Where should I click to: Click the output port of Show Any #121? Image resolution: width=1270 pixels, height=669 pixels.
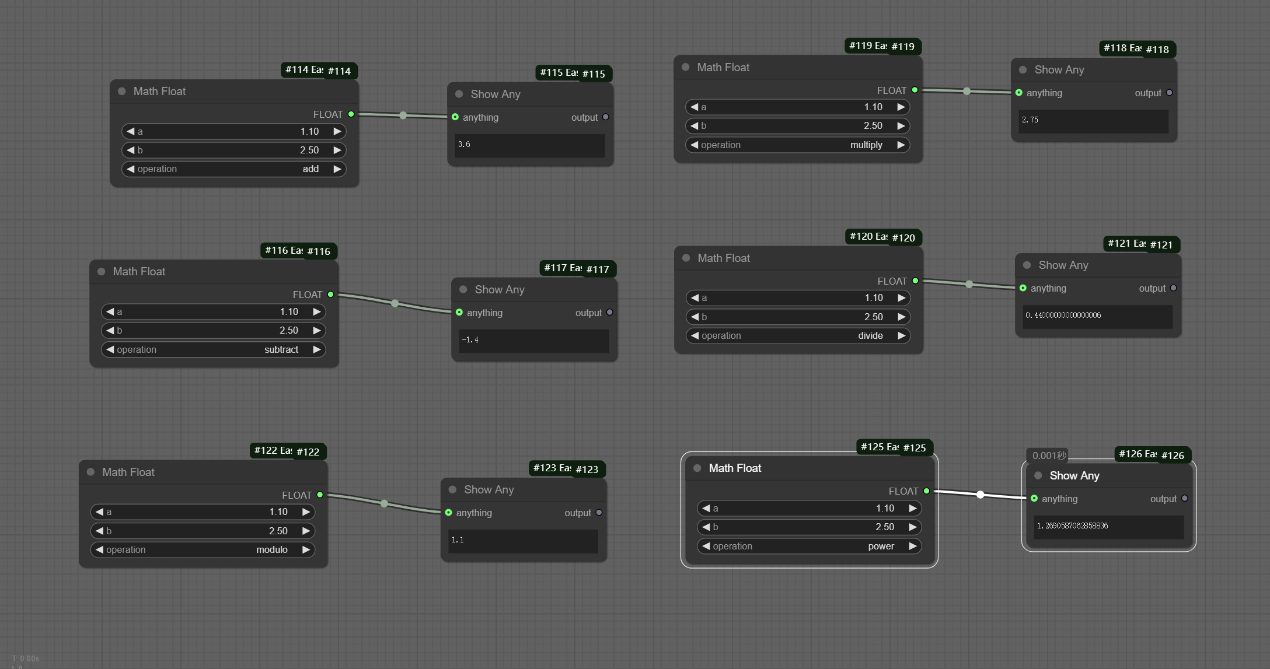1173,288
